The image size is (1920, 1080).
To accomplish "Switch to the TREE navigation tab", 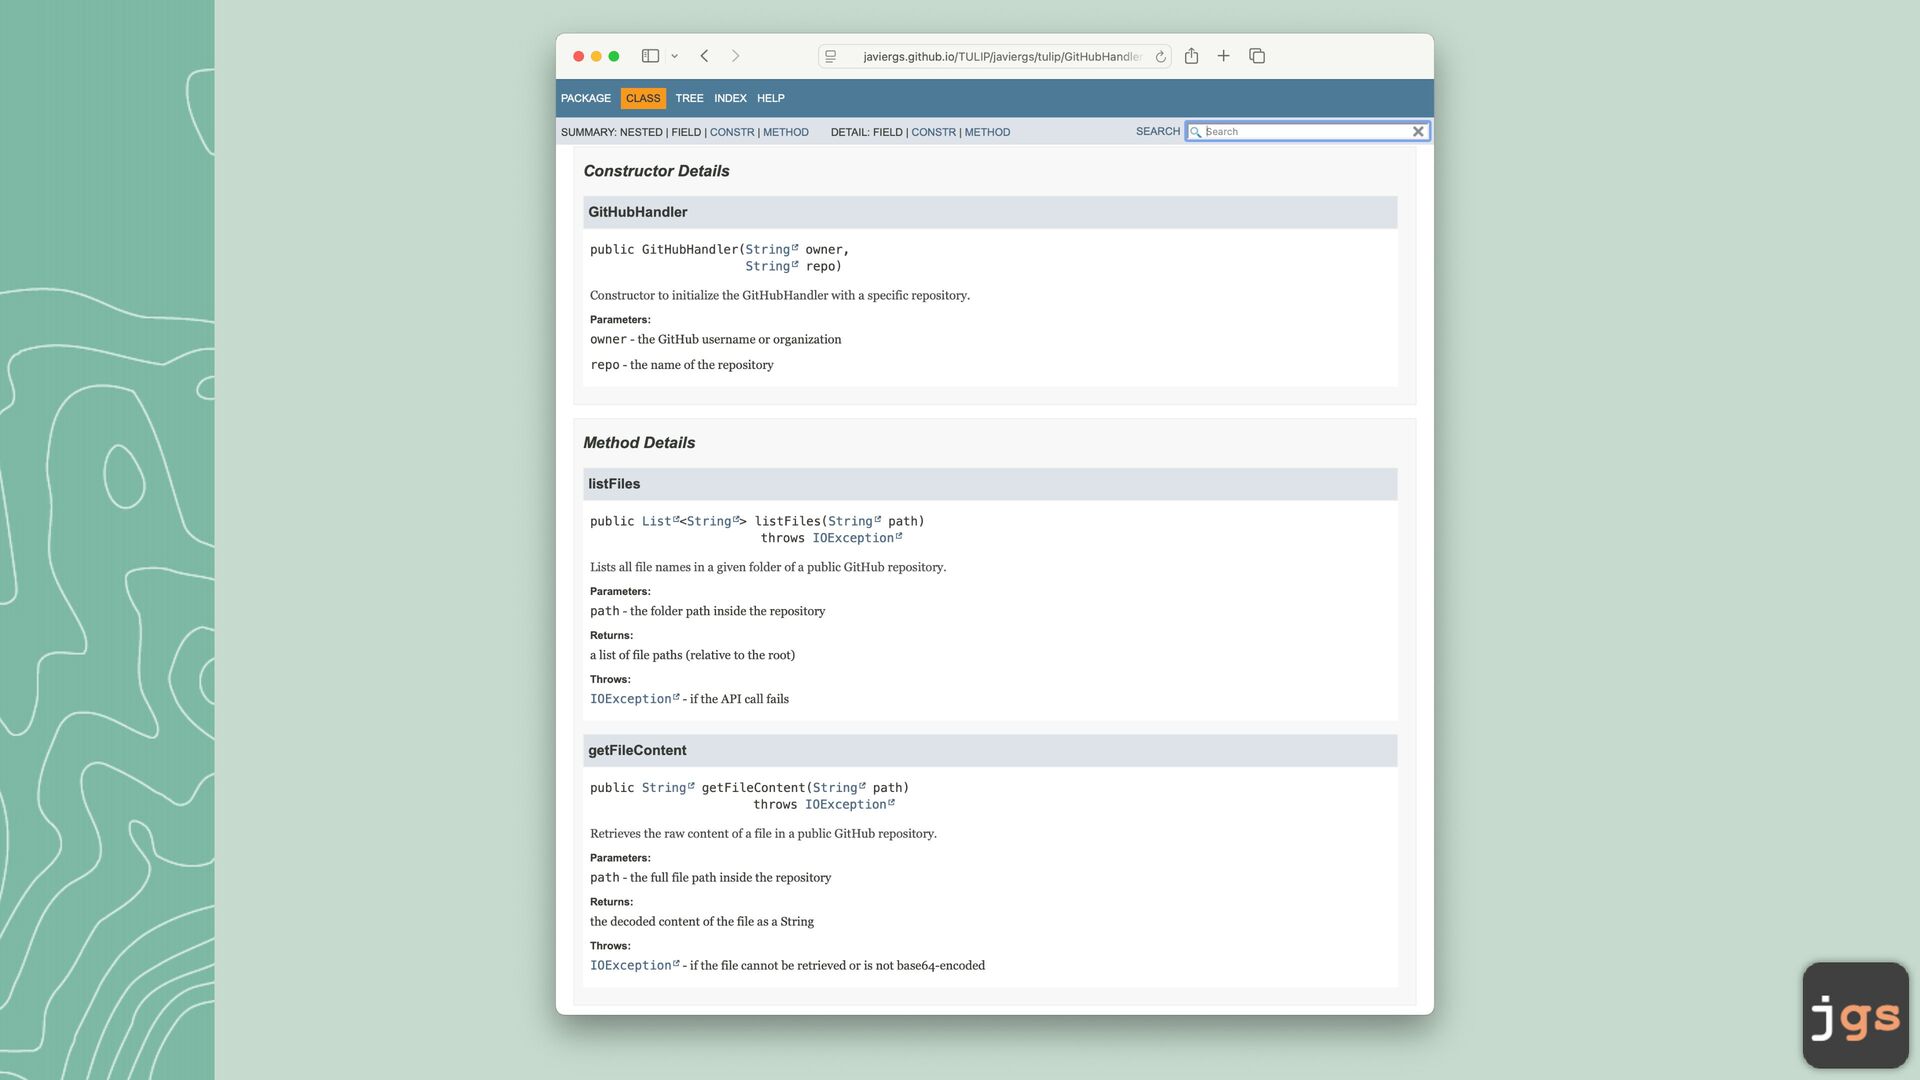I will 689,98.
